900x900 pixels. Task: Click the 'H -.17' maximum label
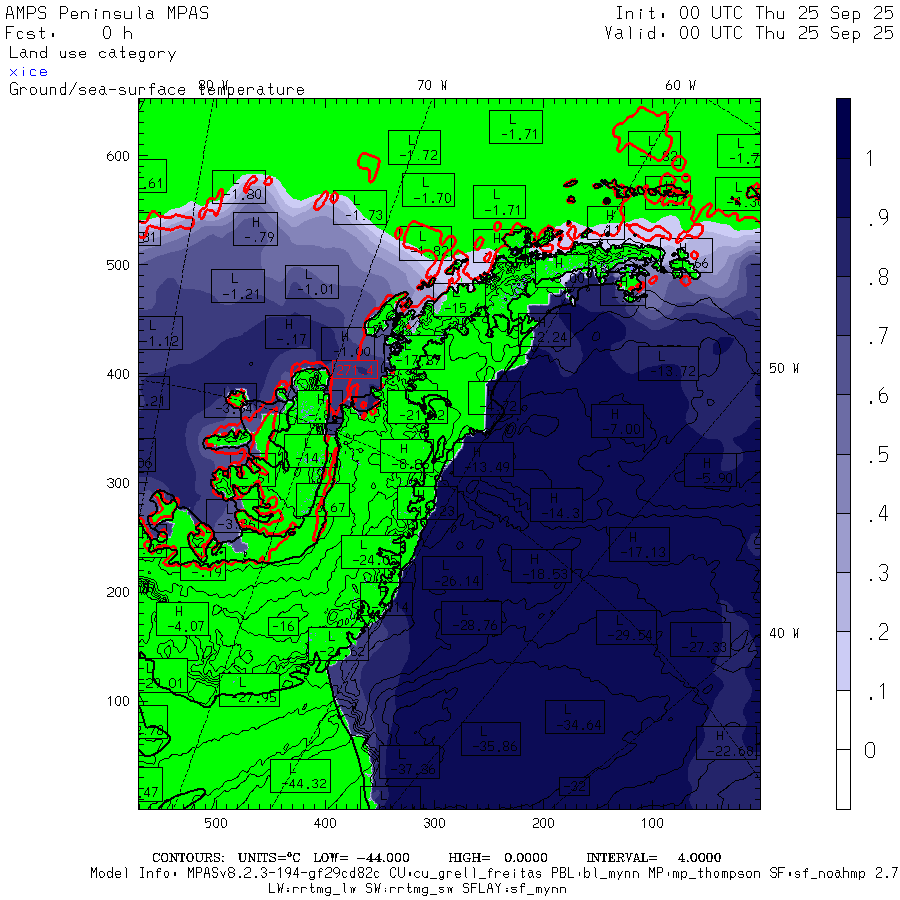[x=288, y=332]
